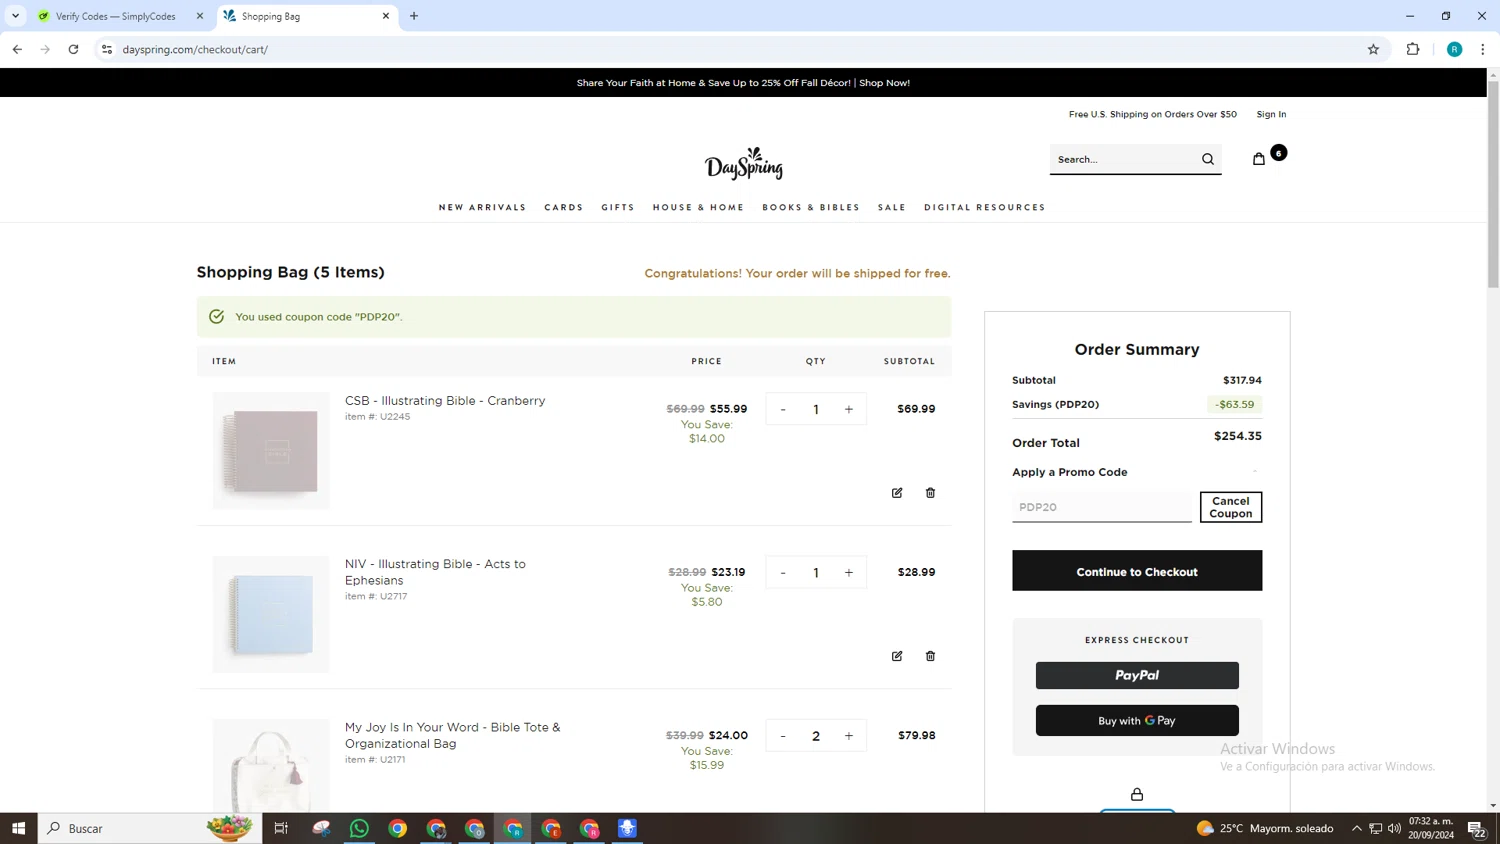
Task: Show hidden system tray icons
Action: pyautogui.click(x=1357, y=828)
